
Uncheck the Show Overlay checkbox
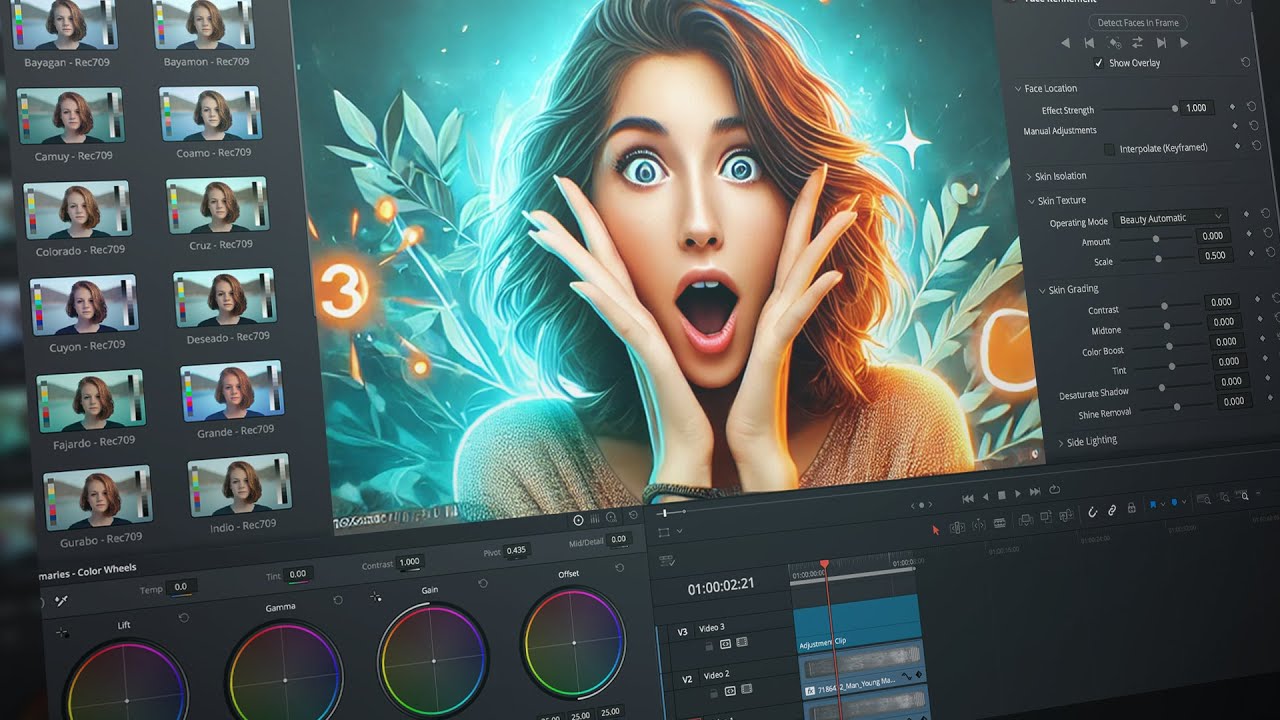tap(1098, 63)
